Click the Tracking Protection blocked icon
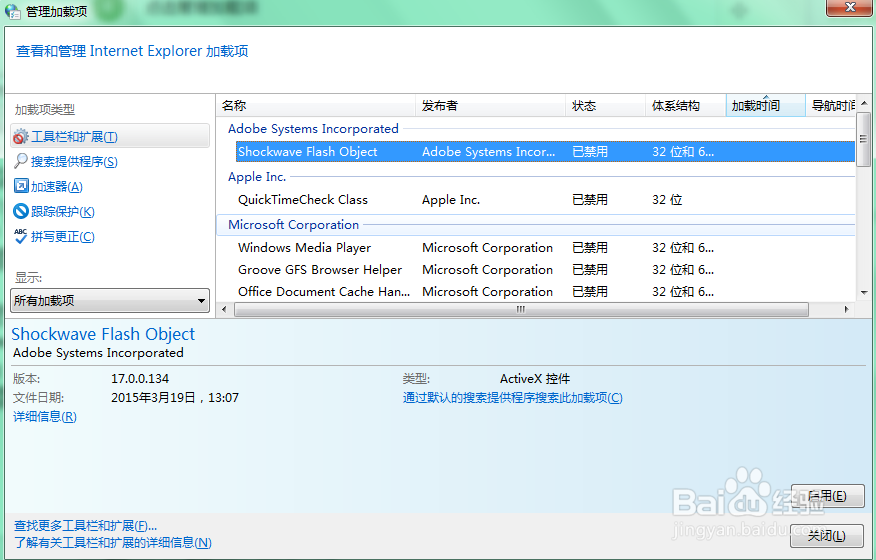876x560 pixels. [21, 211]
